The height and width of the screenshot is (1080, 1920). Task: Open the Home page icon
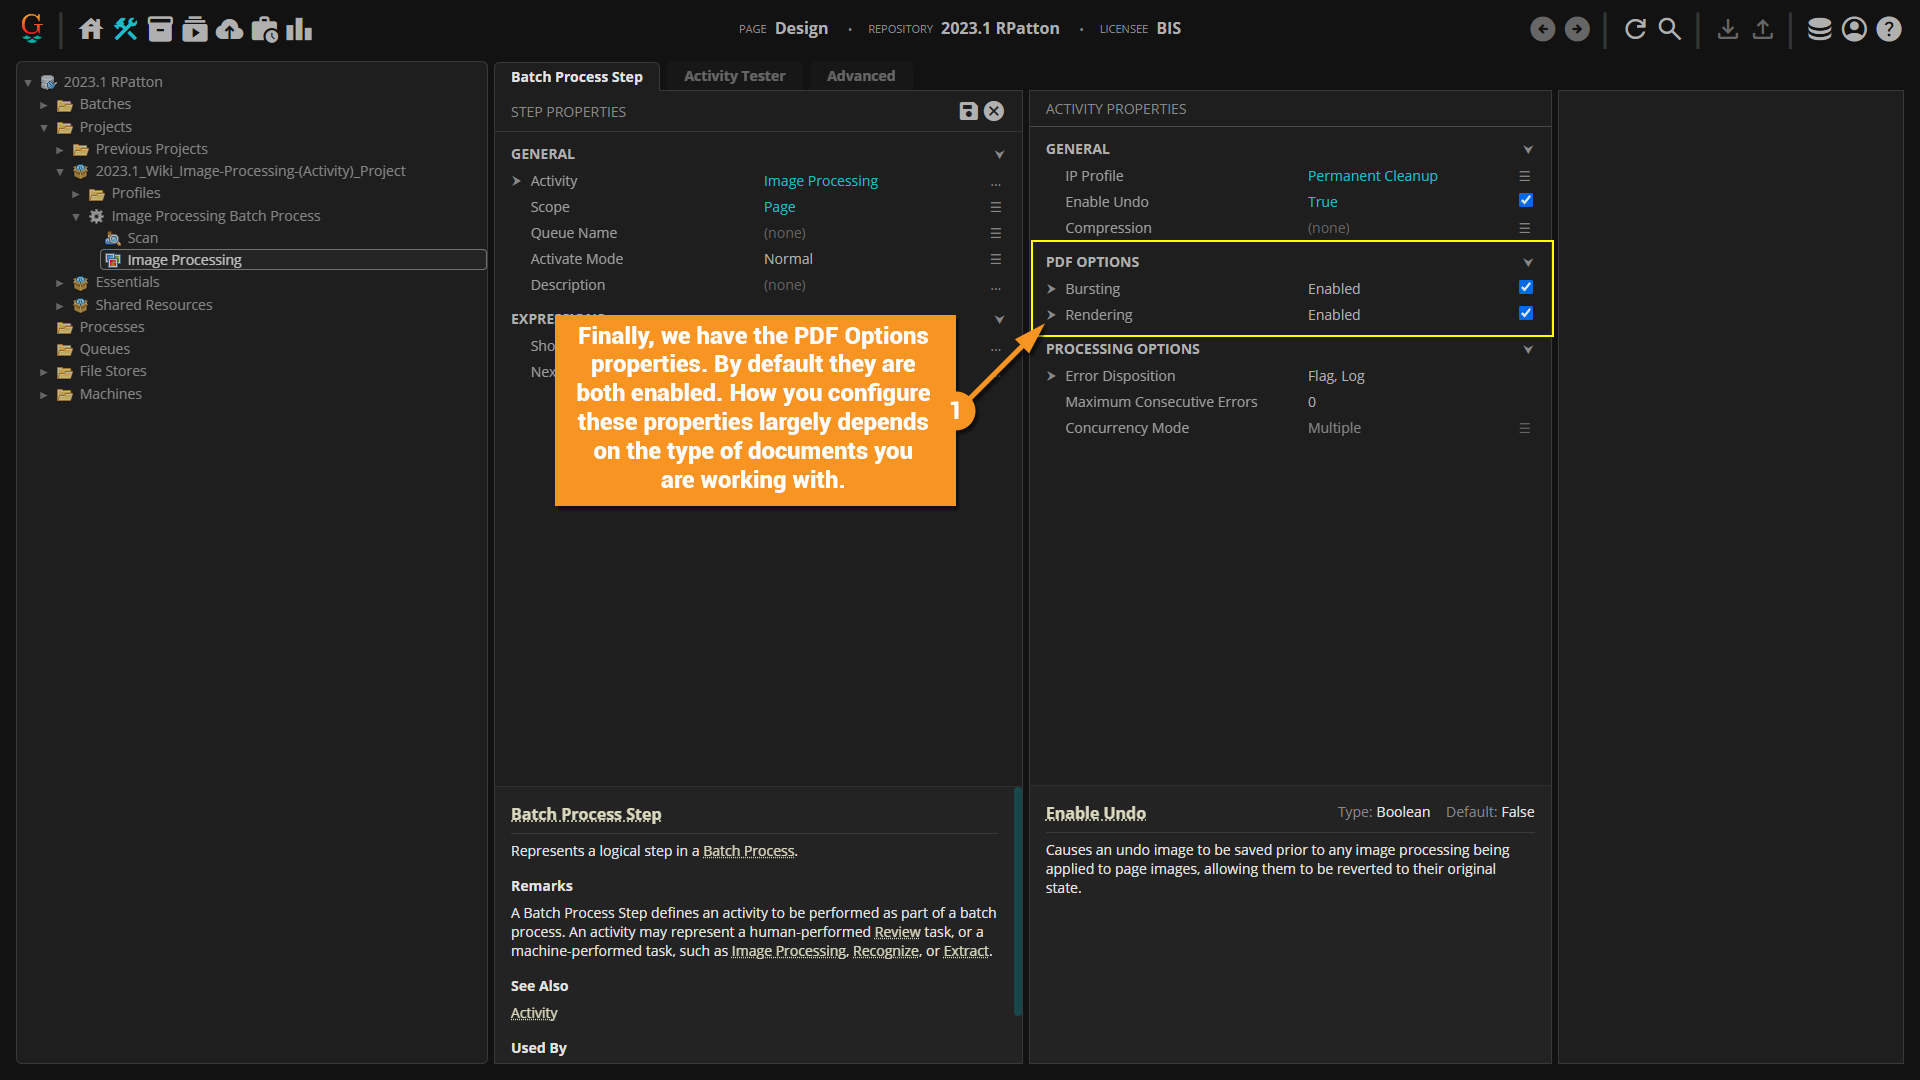click(x=91, y=29)
